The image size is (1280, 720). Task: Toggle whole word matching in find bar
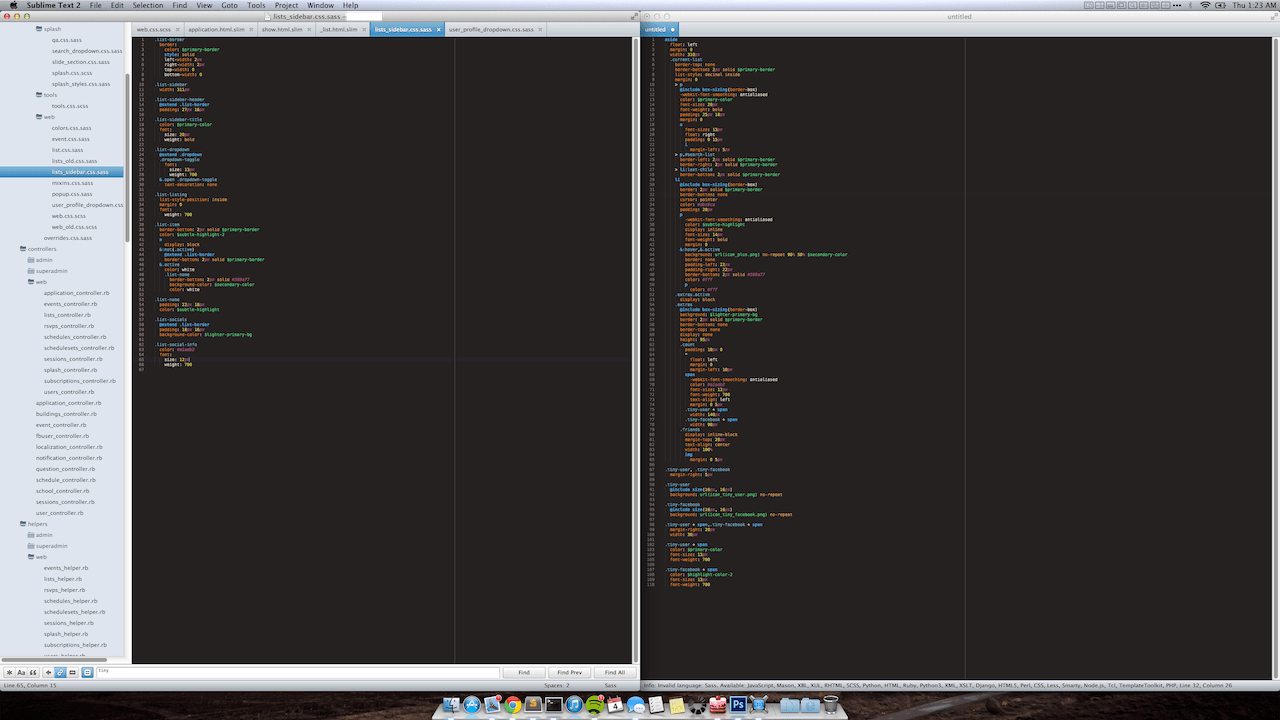tap(33, 672)
